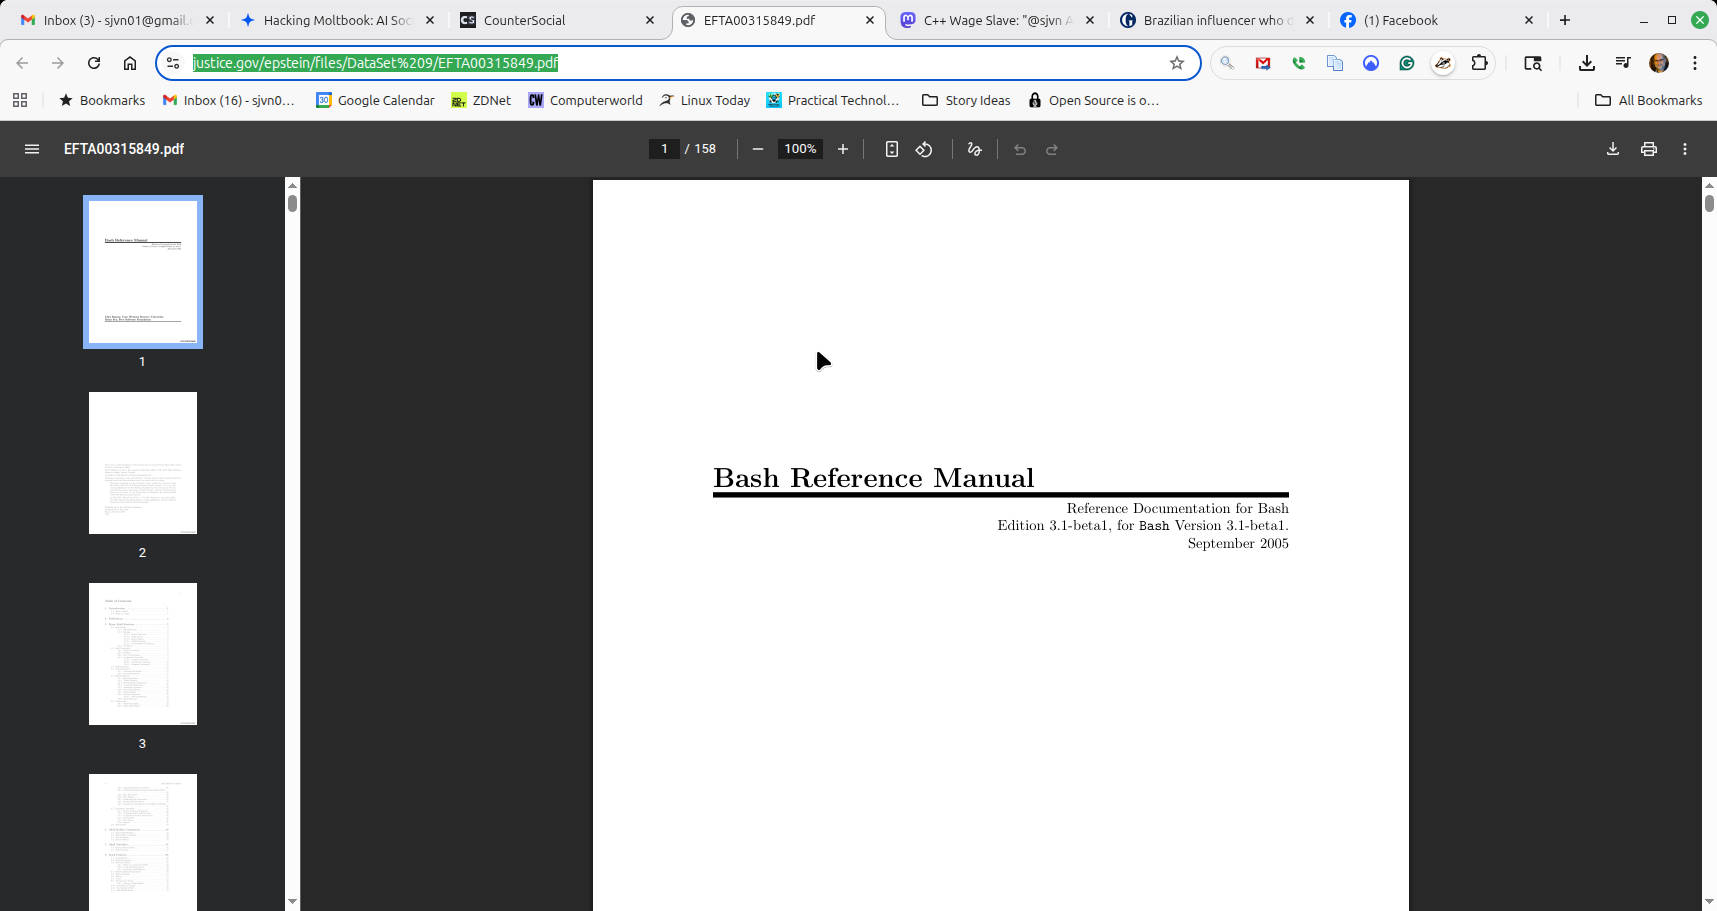Viewport: 1717px width, 911px height.
Task: Click the site information icon in address bar
Action: [x=173, y=63]
